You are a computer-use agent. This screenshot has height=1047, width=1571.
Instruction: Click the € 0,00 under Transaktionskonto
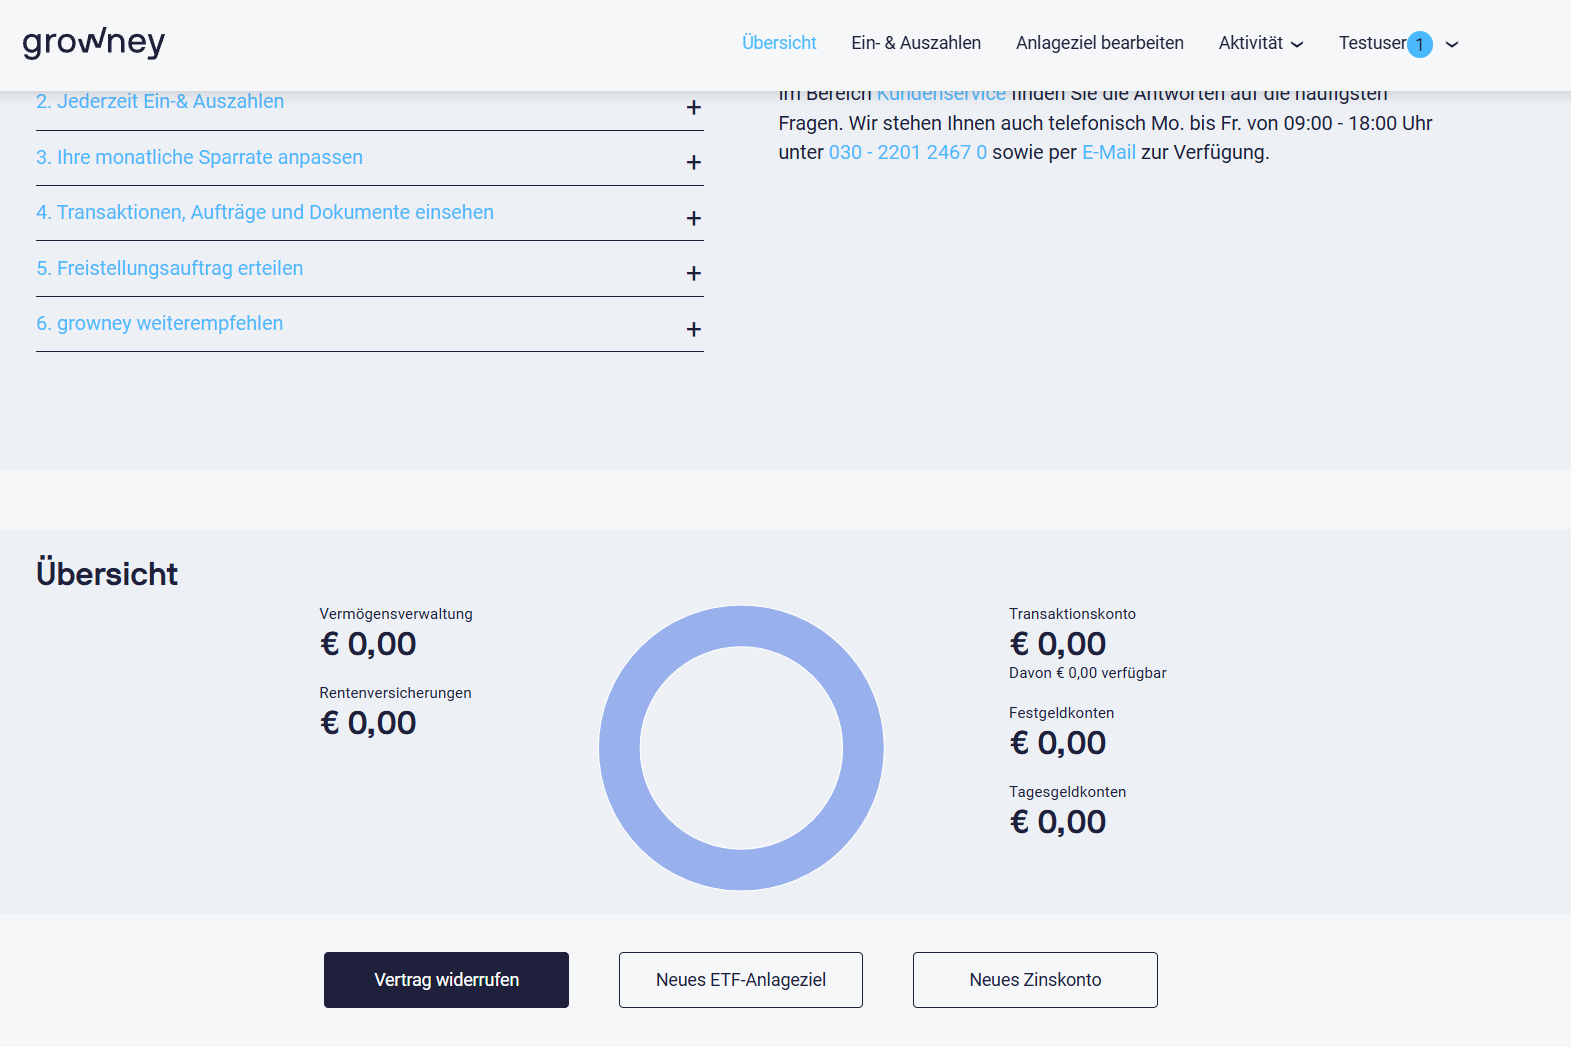(1058, 644)
